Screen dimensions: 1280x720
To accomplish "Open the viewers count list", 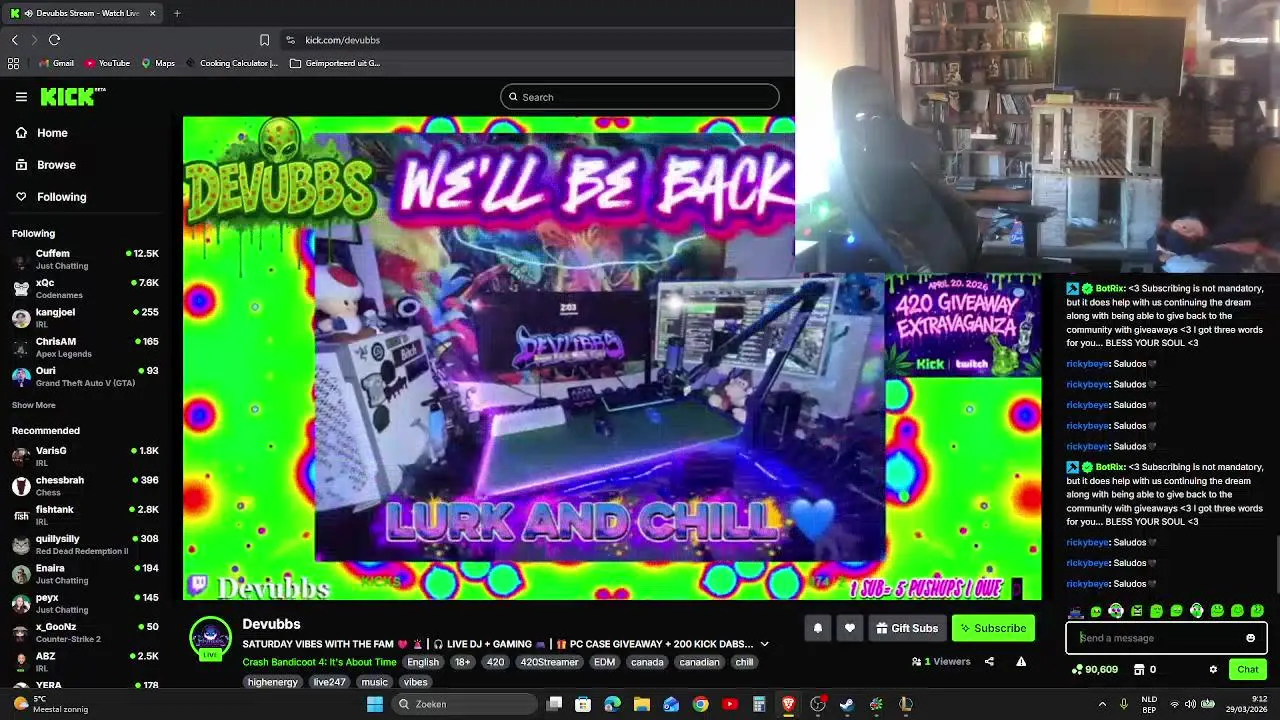I will [x=941, y=661].
